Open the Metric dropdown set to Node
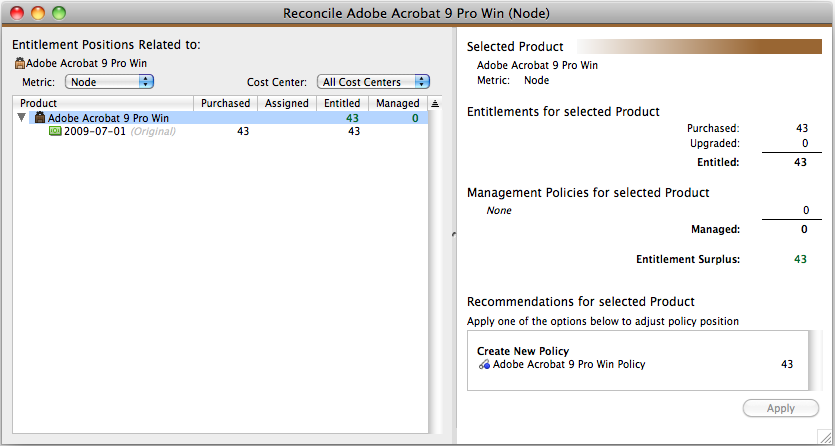The width and height of the screenshot is (835, 446). 109,82
